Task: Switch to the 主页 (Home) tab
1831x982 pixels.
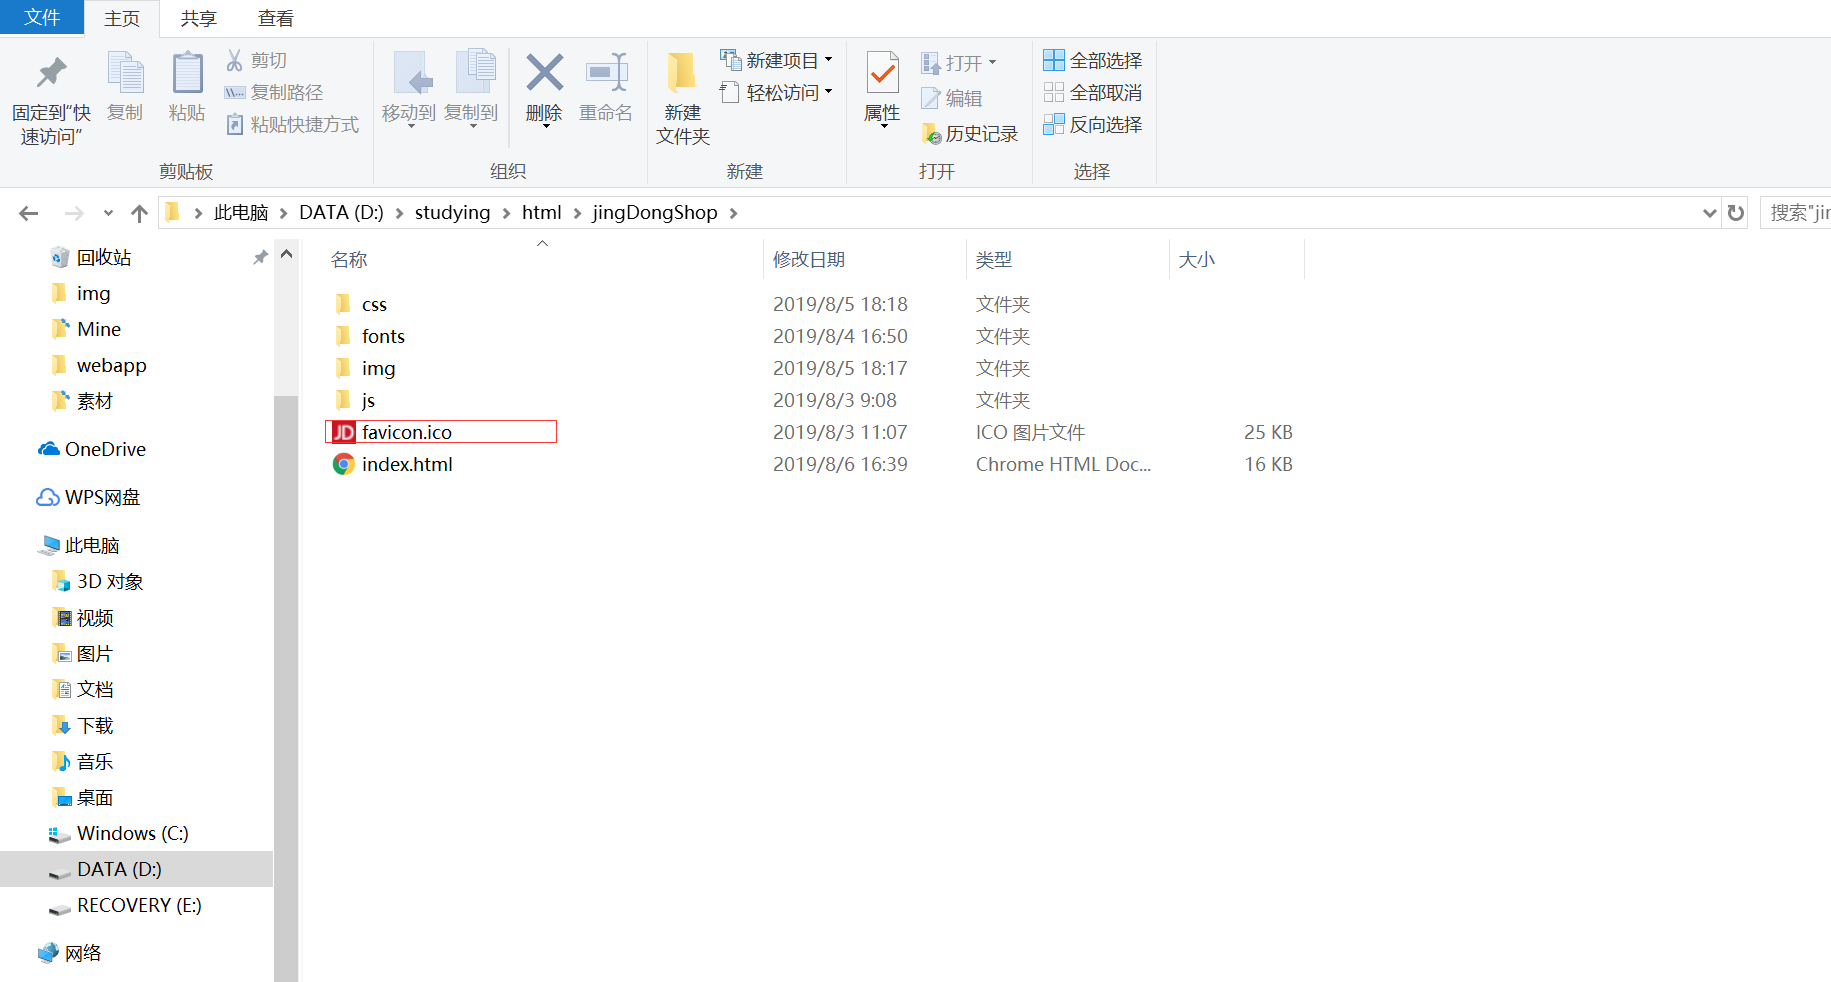Action: click(x=122, y=18)
